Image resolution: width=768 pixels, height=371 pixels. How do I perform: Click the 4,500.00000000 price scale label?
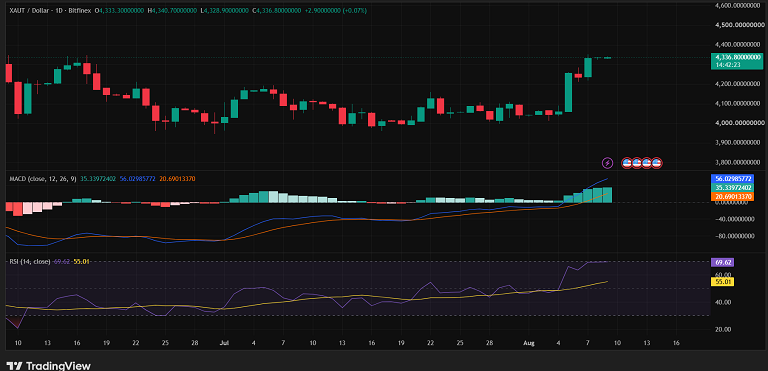[x=740, y=25]
